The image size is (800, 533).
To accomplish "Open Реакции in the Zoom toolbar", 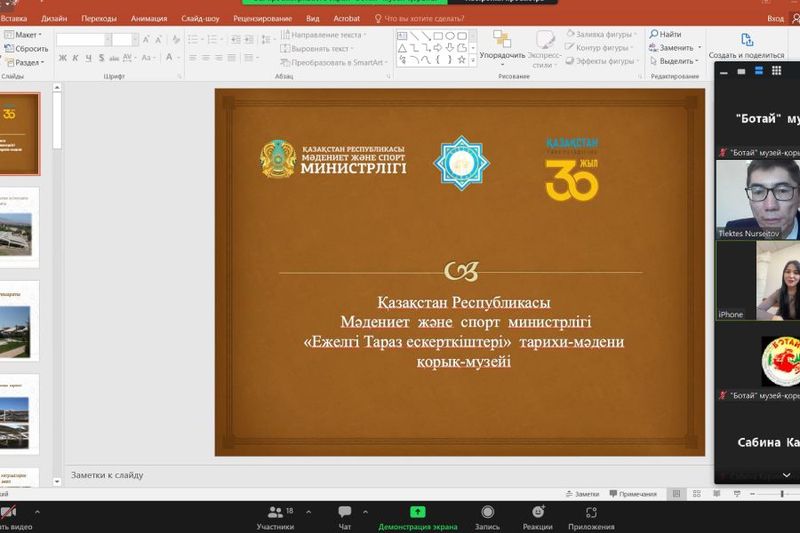I will tap(537, 516).
